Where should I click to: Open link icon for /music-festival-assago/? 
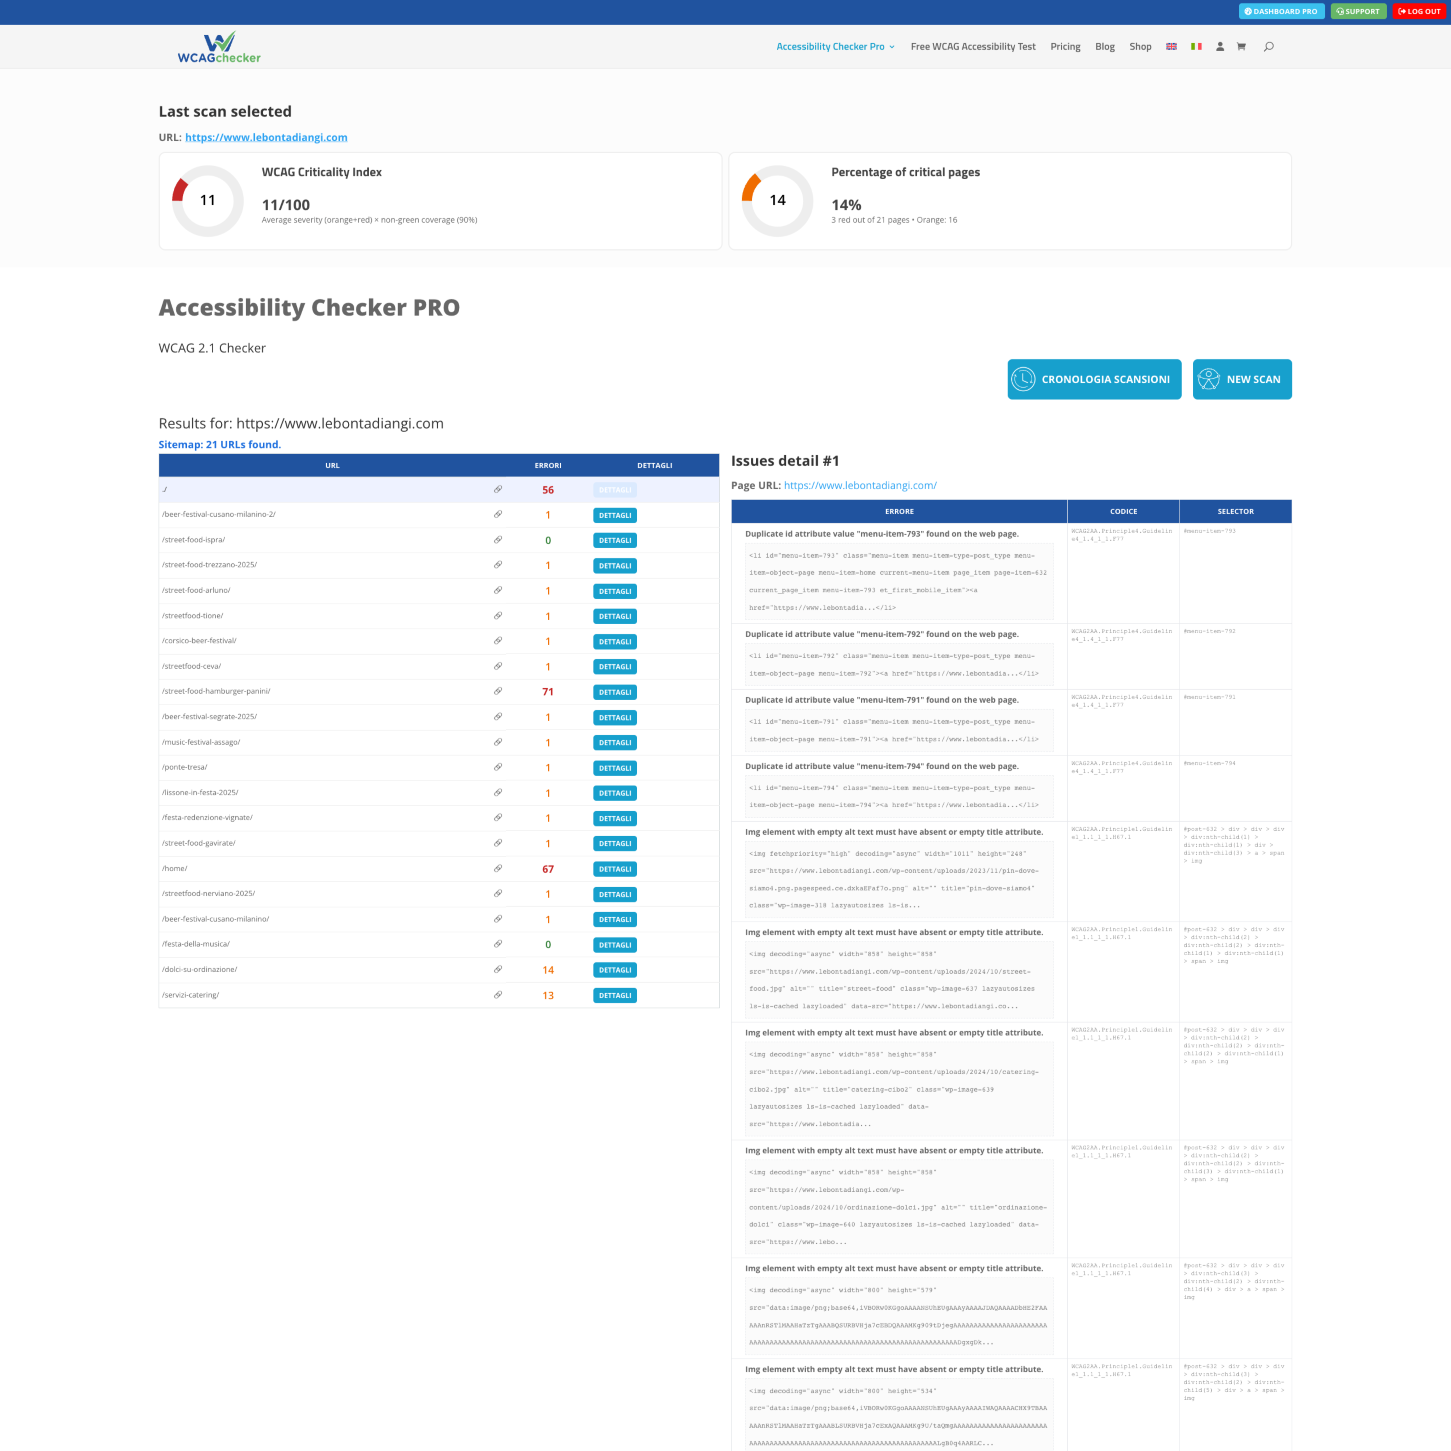click(498, 742)
